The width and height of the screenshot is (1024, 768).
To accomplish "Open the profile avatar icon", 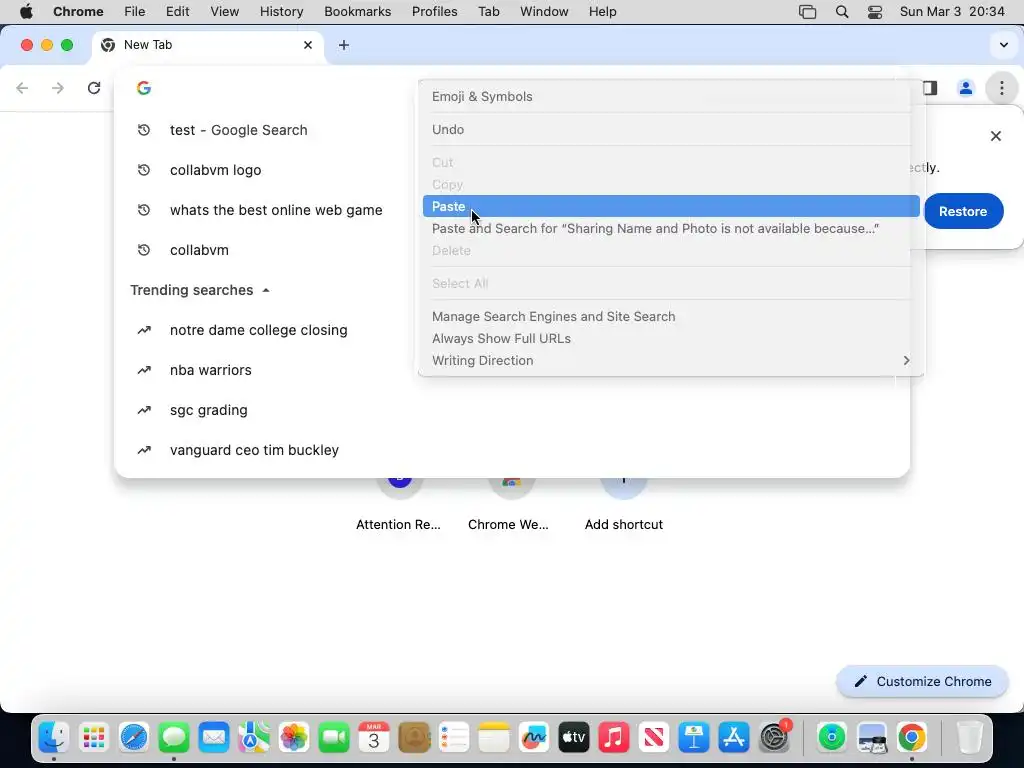I will click(x=965, y=88).
